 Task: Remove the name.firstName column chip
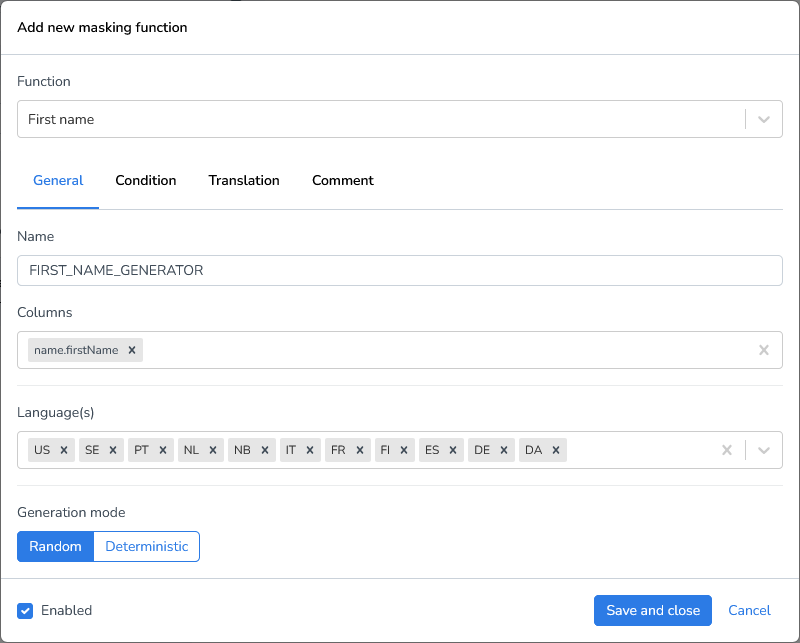point(132,350)
